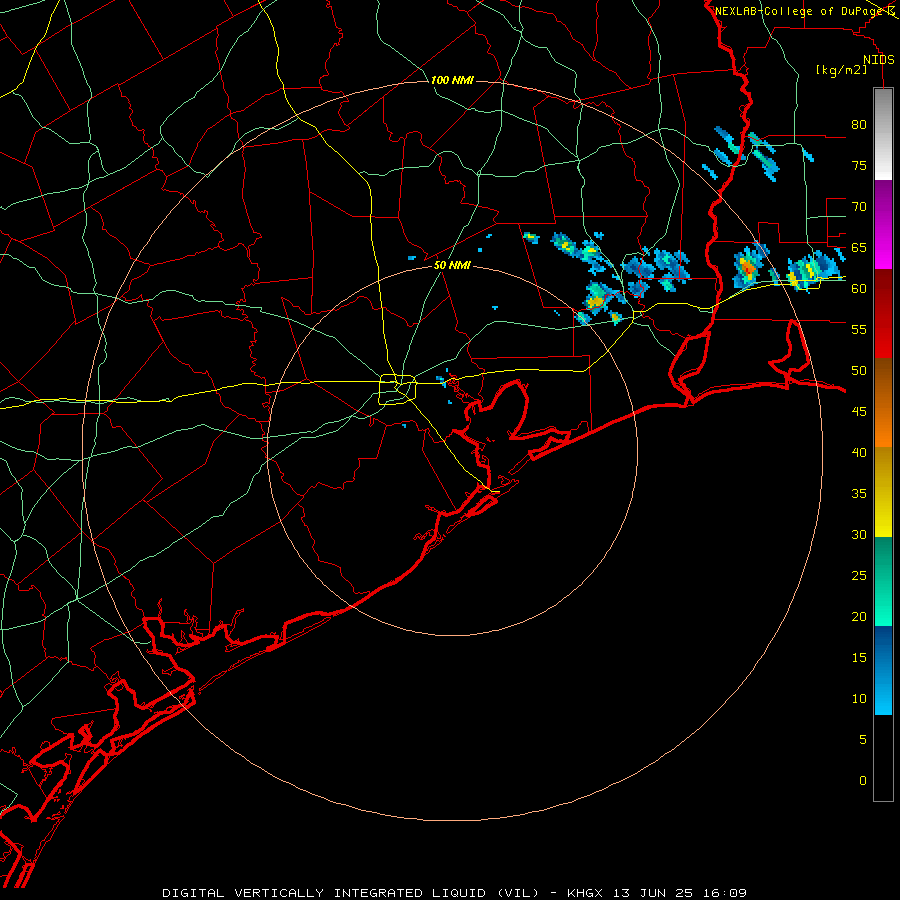The width and height of the screenshot is (900, 900).
Task: Click the scale value 50
Action: [859, 370]
